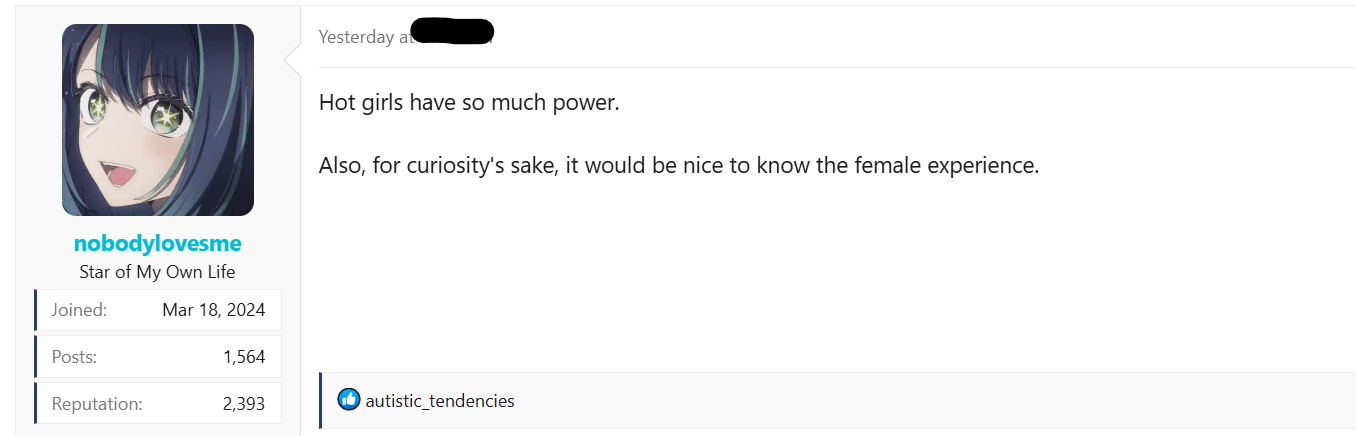Open the 1,564 posts count
Image resolution: width=1356 pixels, height=436 pixels.
click(x=244, y=357)
